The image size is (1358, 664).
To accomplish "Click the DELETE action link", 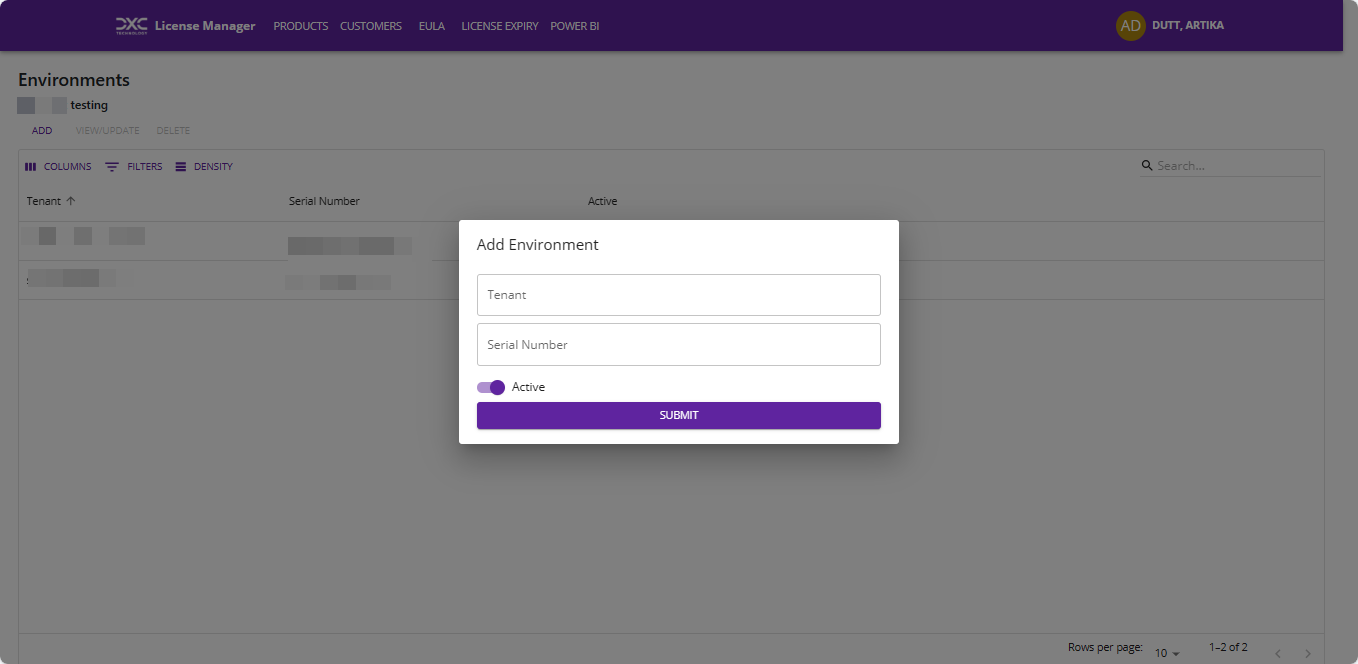I will coord(172,130).
